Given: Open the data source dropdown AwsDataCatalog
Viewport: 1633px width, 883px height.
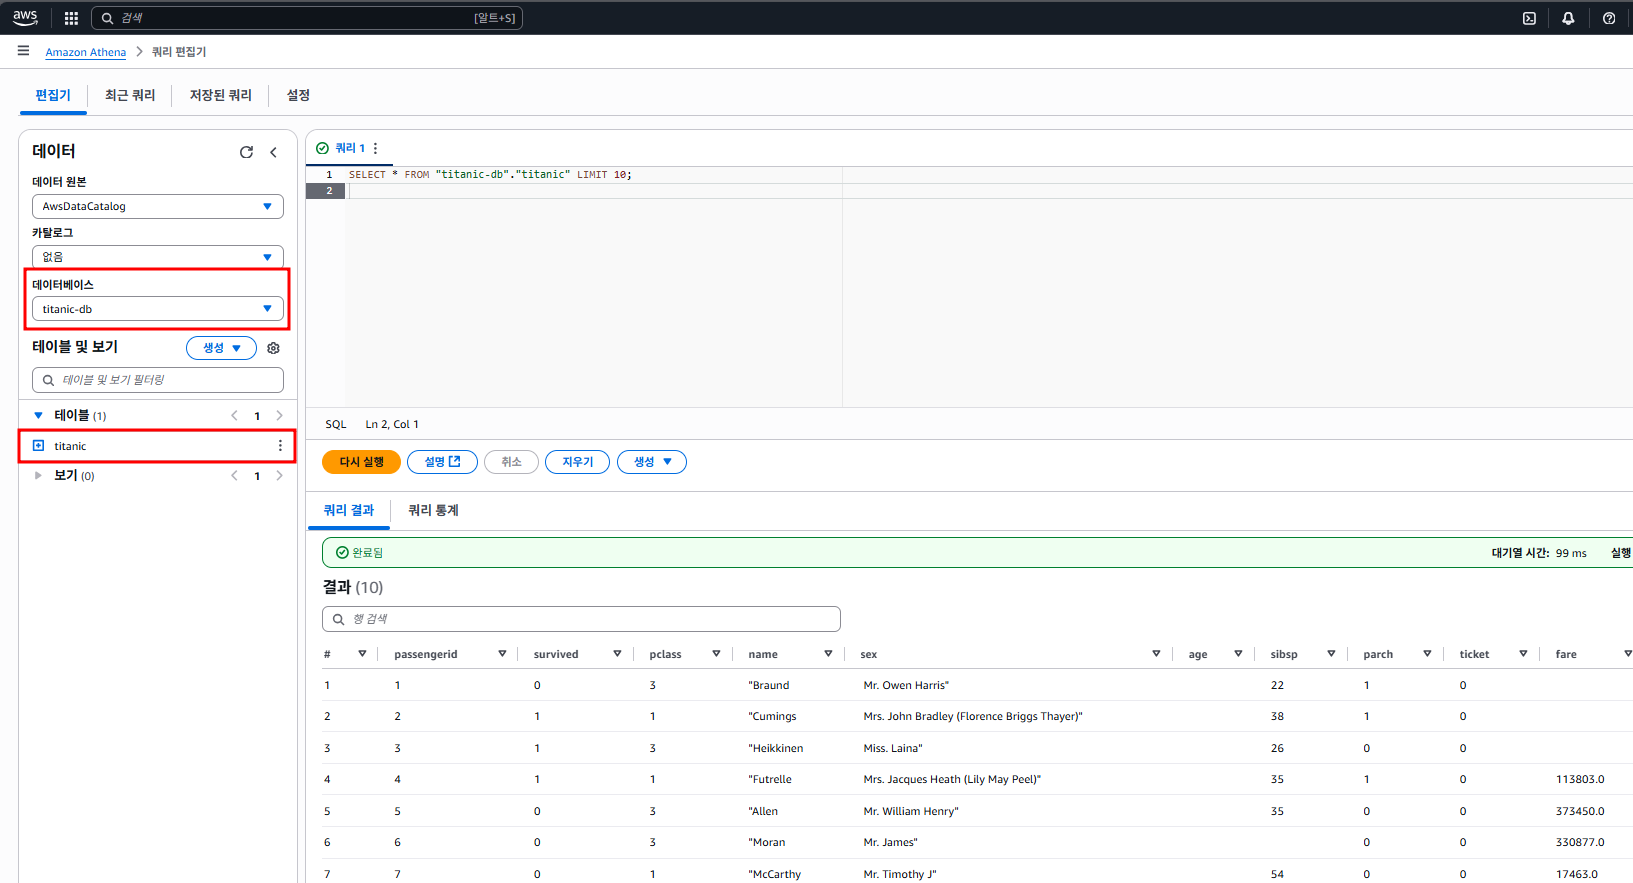Looking at the screenshot, I should 158,206.
